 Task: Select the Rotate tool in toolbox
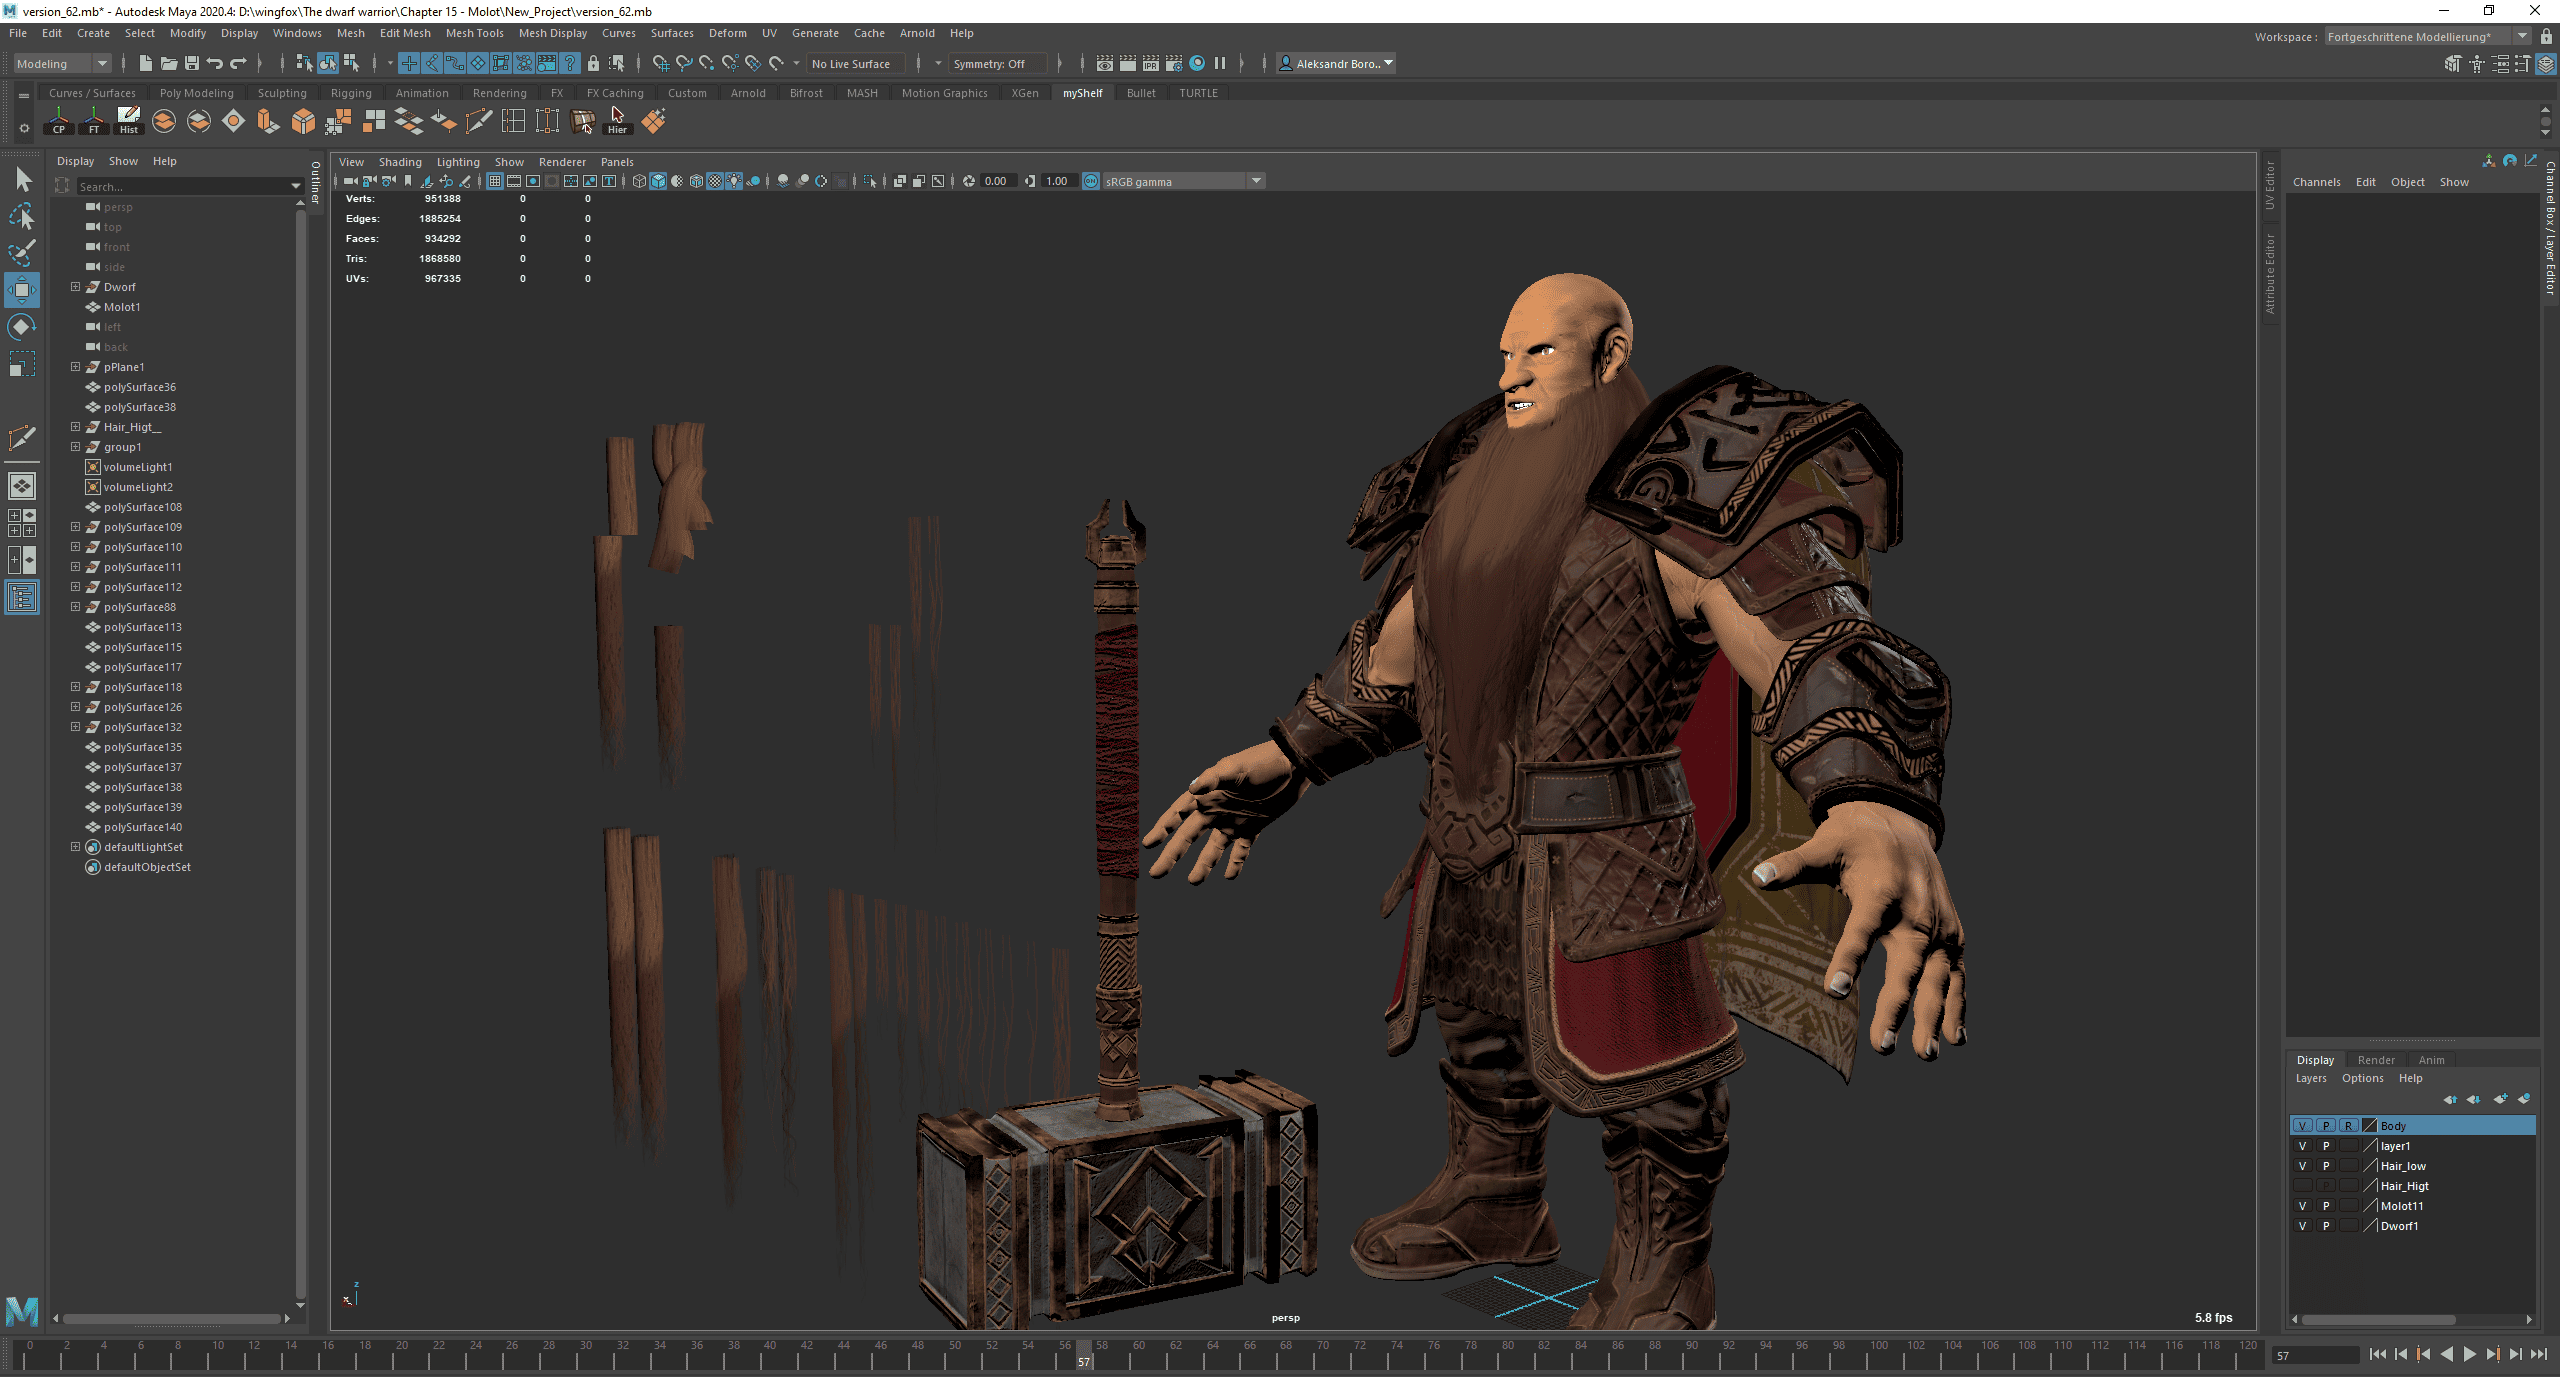[x=22, y=327]
